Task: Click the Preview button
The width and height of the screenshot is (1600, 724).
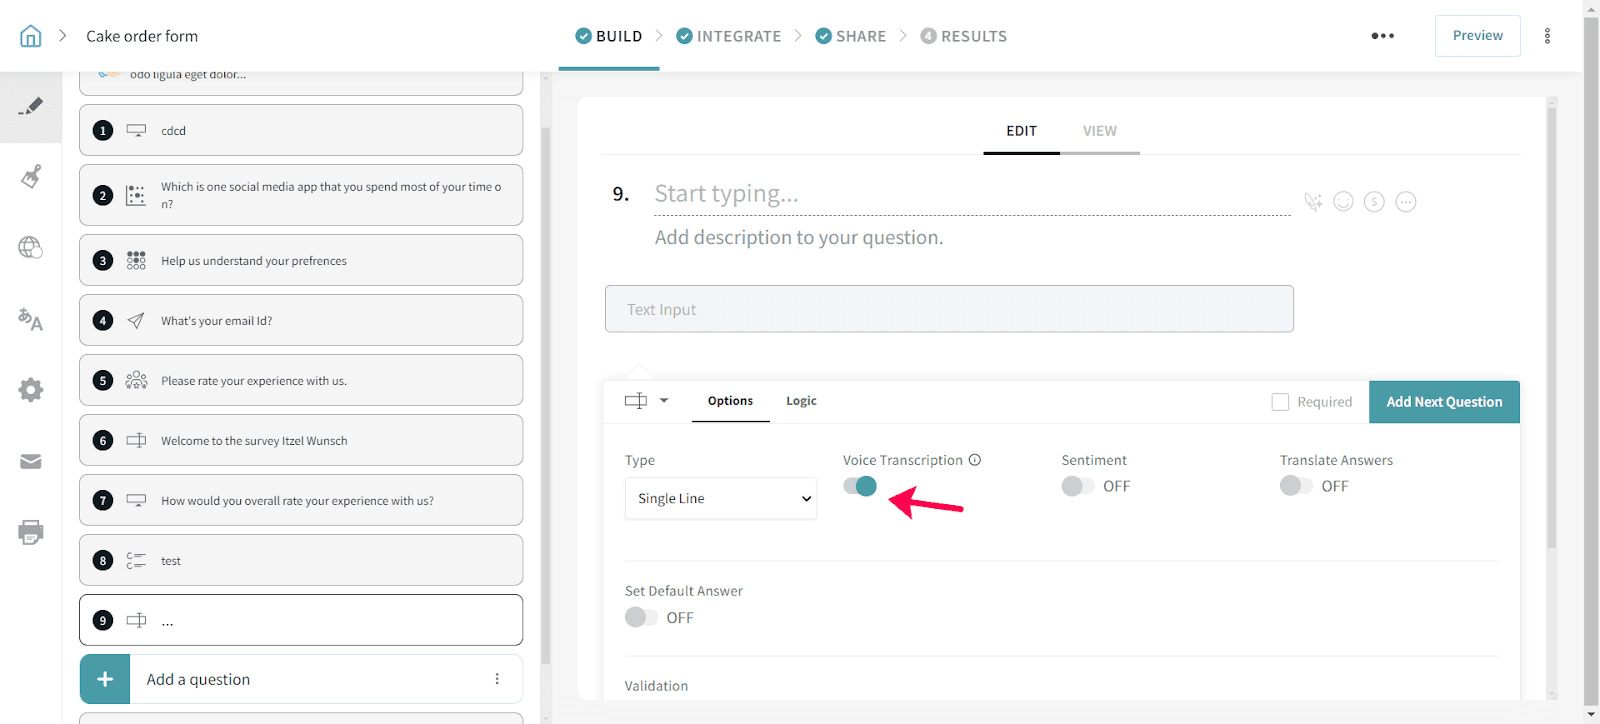Action: pos(1477,36)
